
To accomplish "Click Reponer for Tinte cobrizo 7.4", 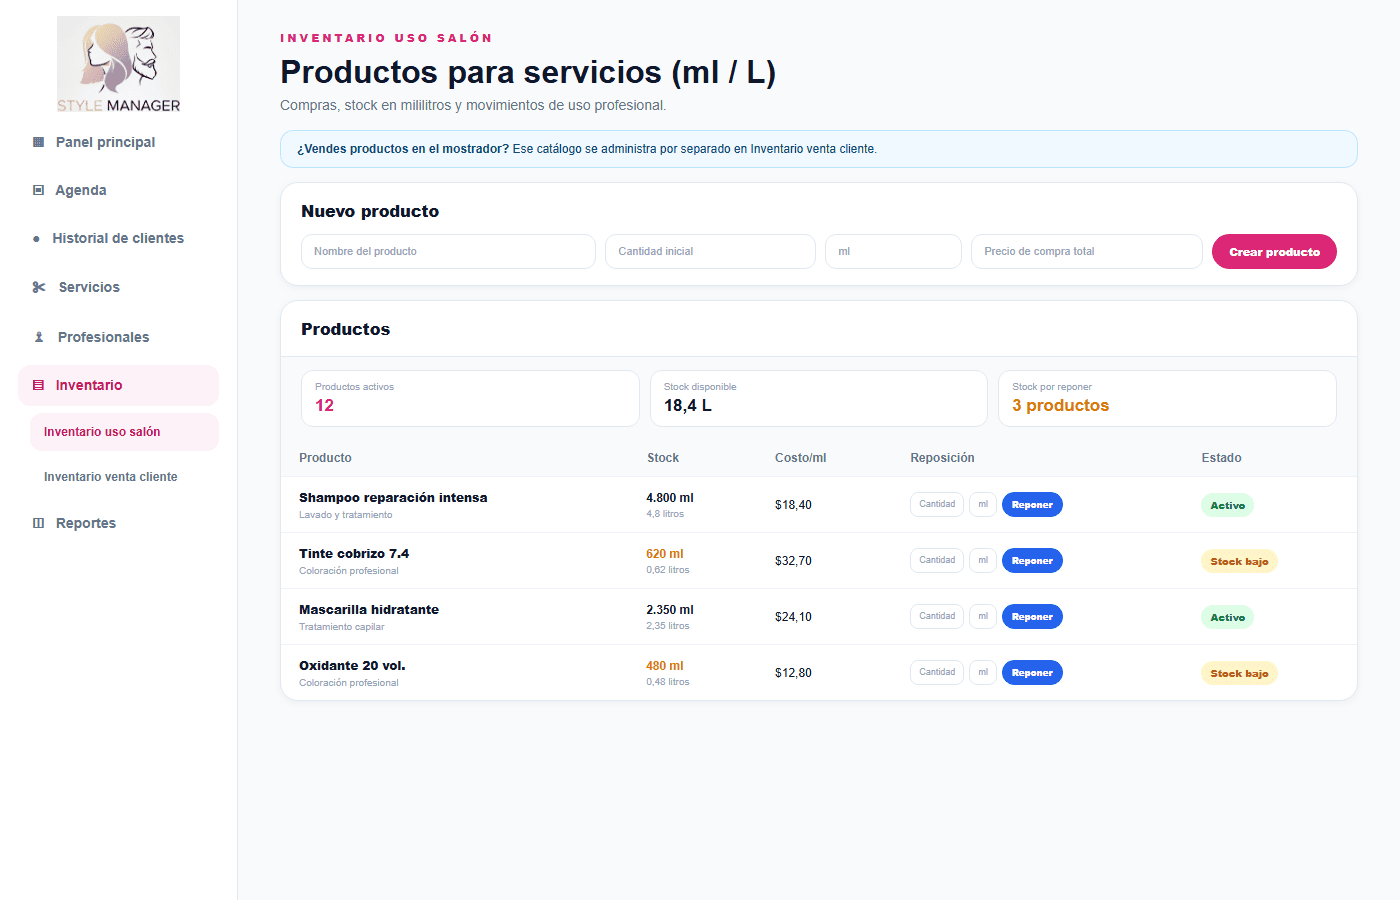I will point(1032,561).
